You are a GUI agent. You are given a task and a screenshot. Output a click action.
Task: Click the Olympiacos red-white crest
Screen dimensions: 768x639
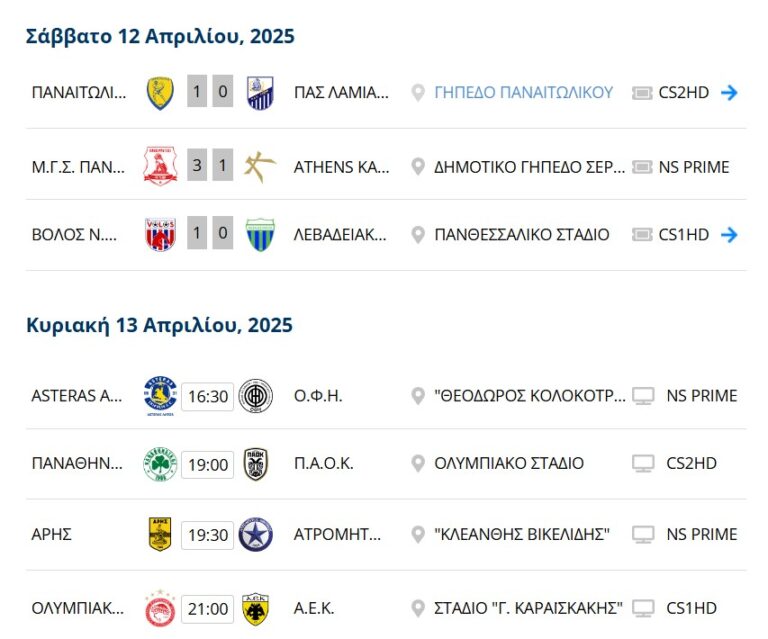tap(160, 608)
